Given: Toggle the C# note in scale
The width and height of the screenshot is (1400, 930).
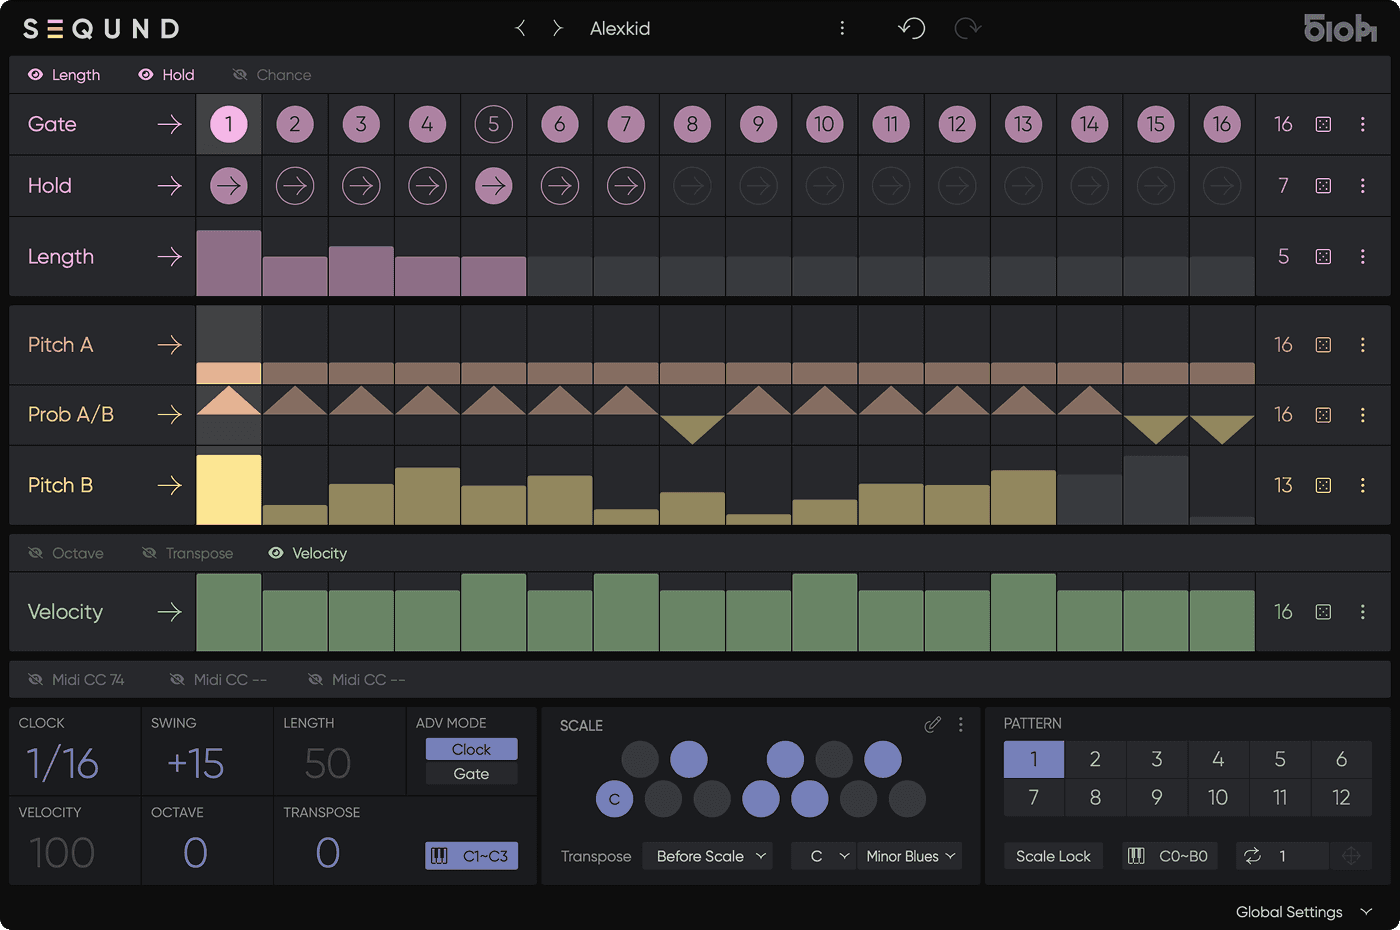Looking at the screenshot, I should [x=640, y=759].
